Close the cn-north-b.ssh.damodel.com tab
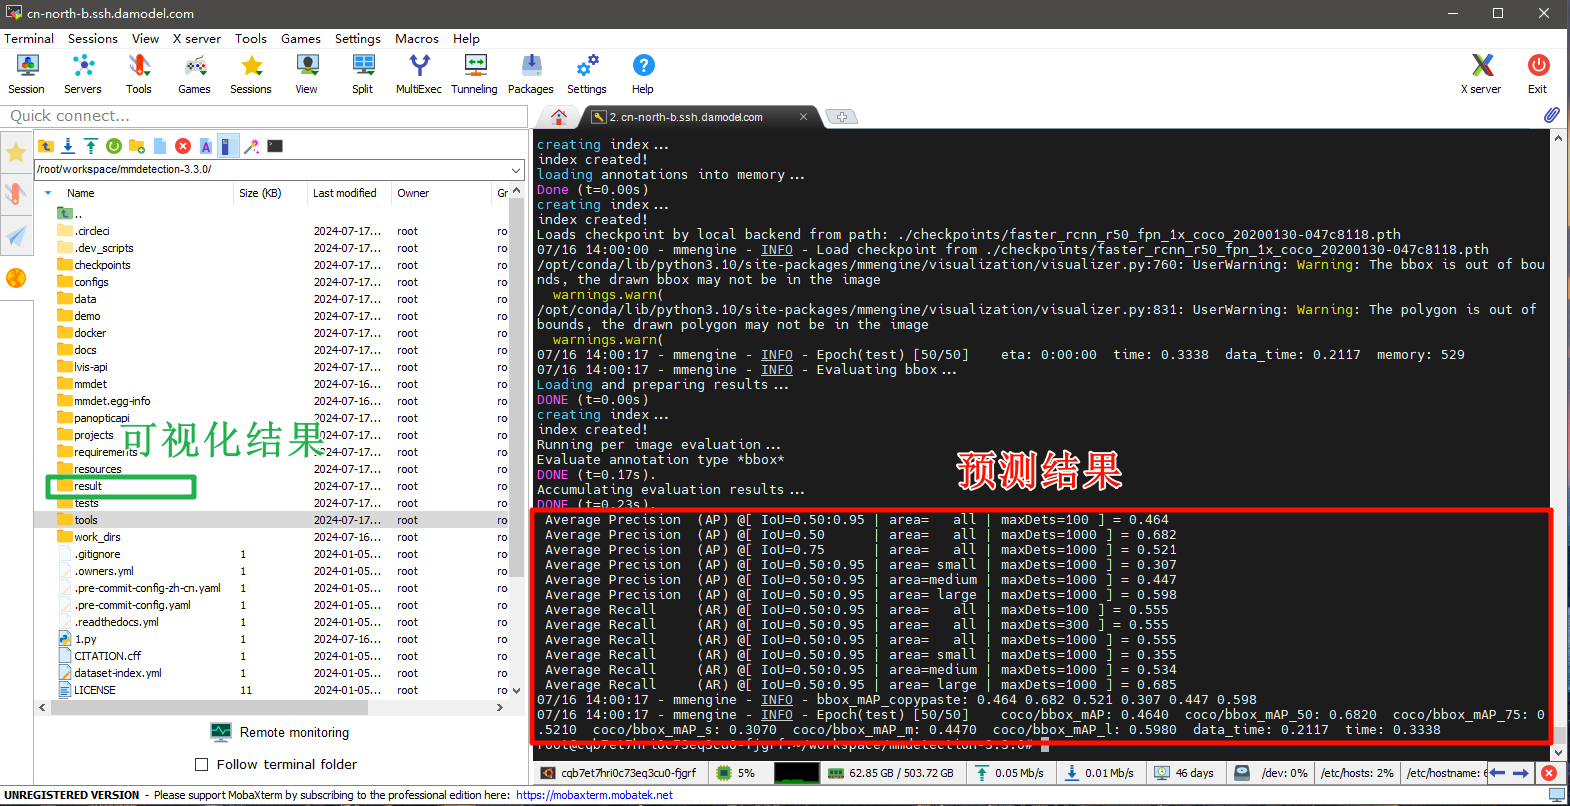1570x806 pixels. (x=803, y=117)
